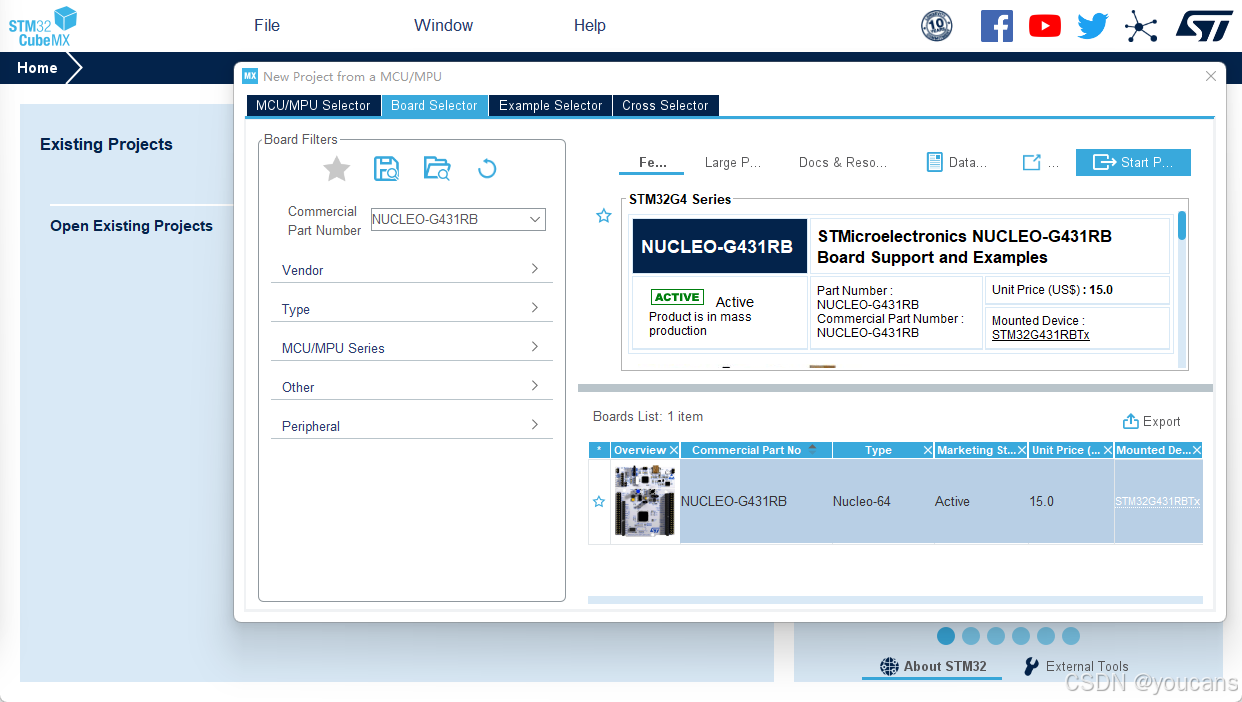
Task: Switch to MCU/MPU Selector tab
Action: click(x=313, y=105)
